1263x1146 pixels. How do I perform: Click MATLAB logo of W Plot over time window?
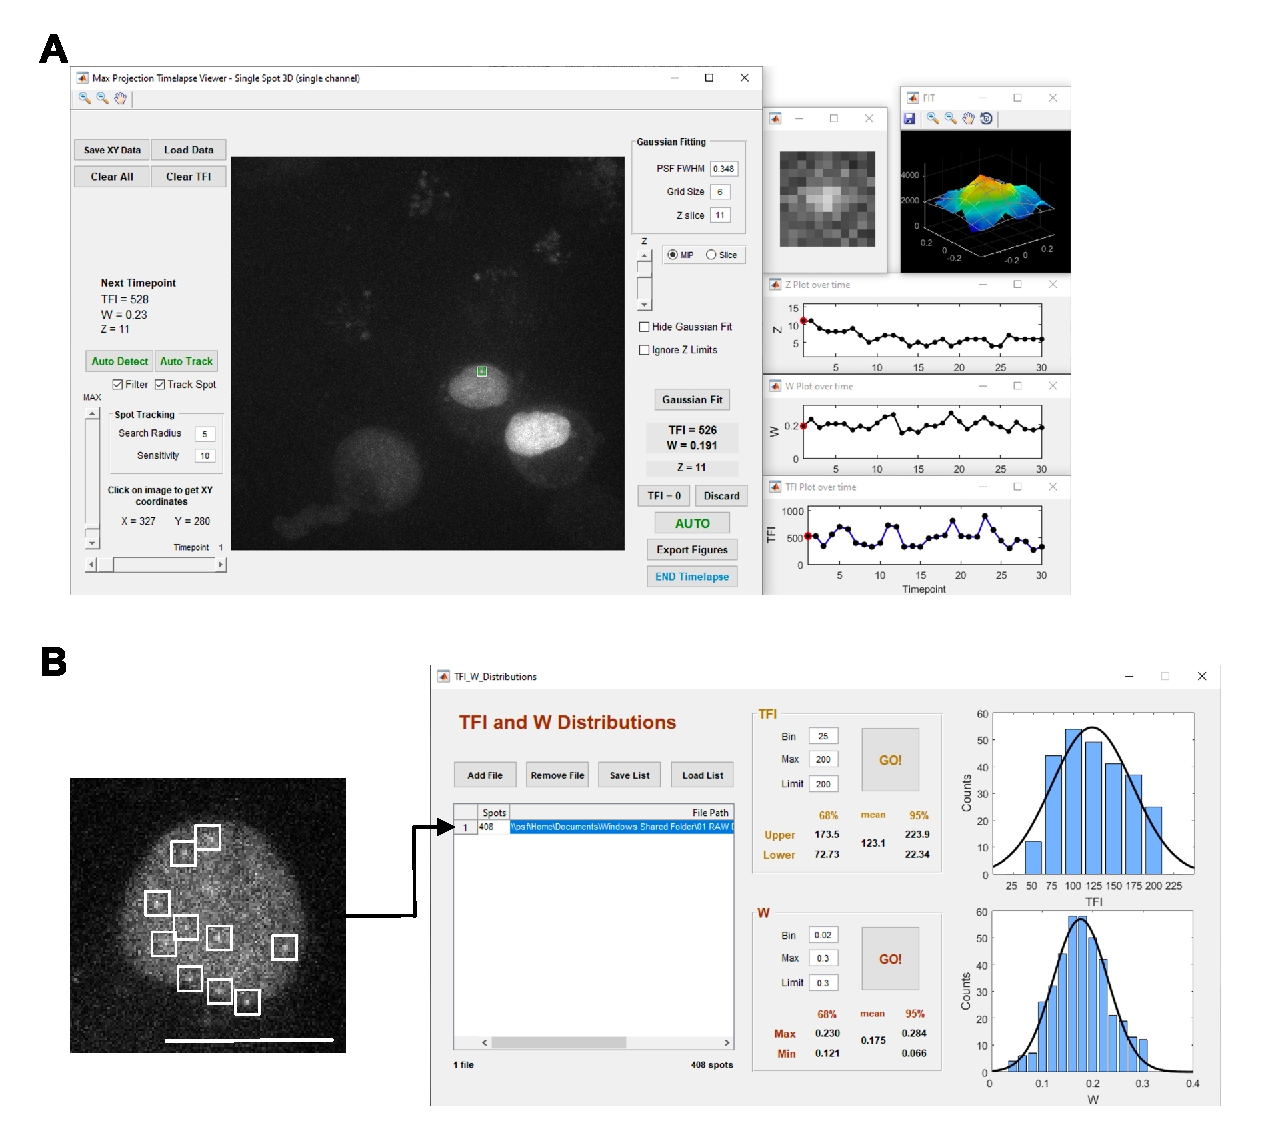(775, 386)
